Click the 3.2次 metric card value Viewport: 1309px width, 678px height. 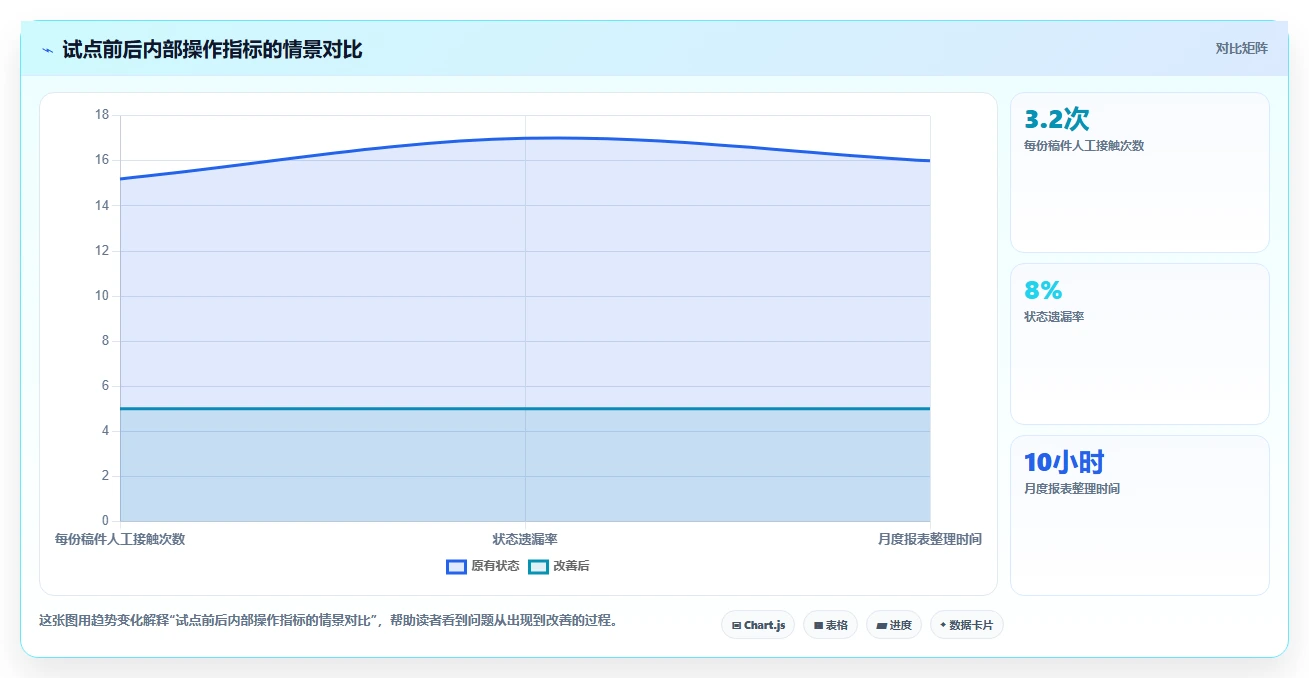point(1056,119)
